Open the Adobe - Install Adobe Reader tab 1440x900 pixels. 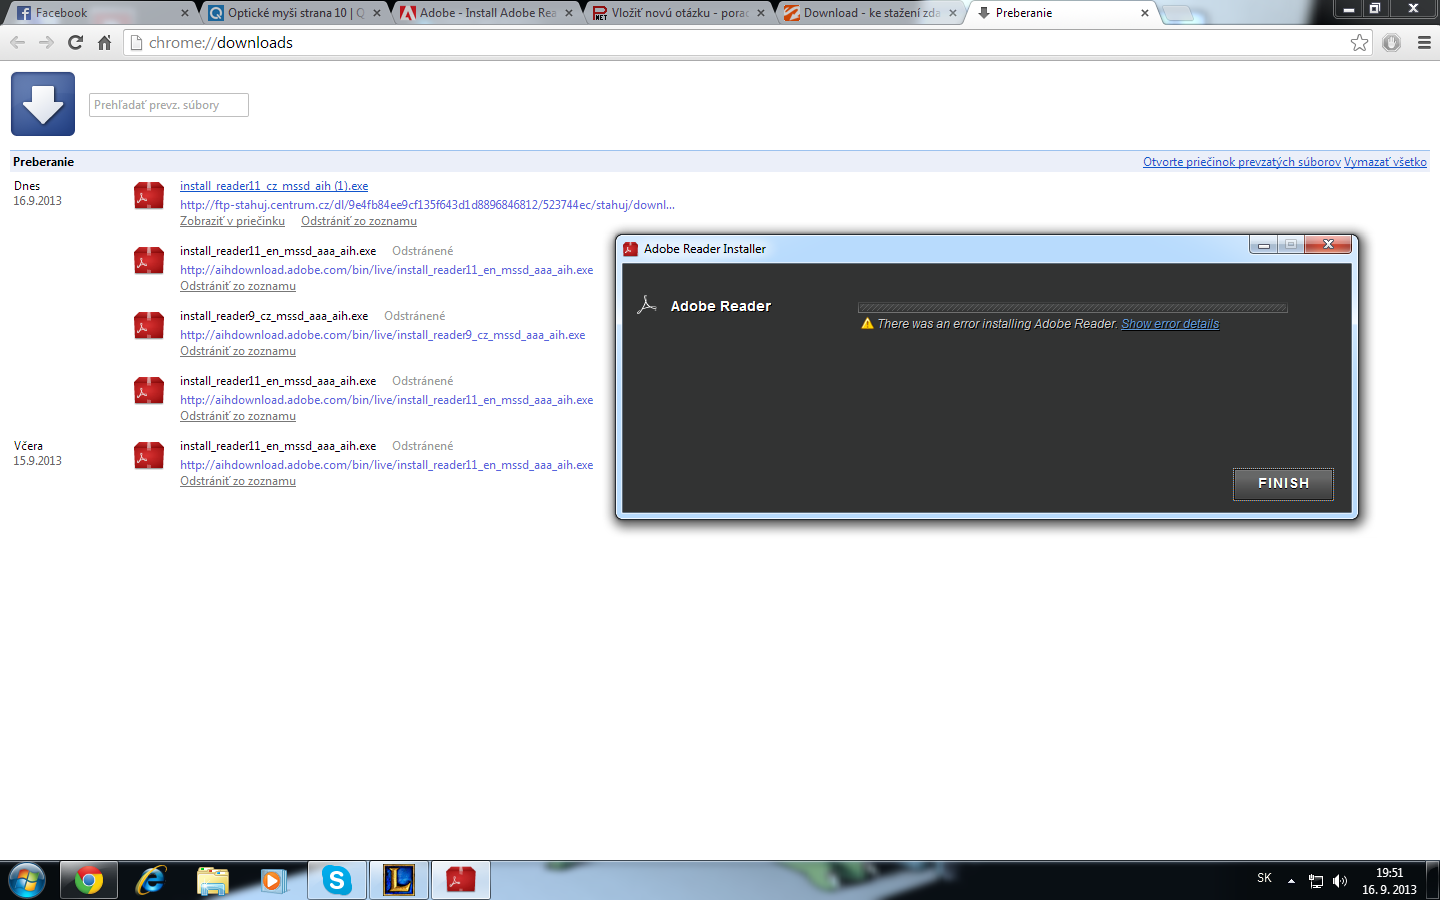(x=484, y=13)
